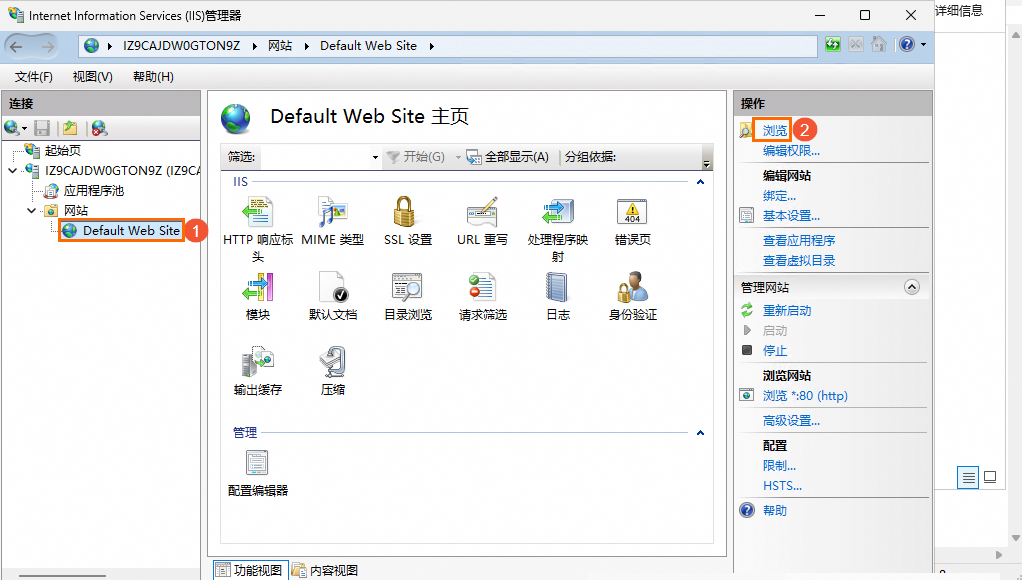Click the blue help question icon top right
This screenshot has width=1022, height=580.
pos(907,44)
